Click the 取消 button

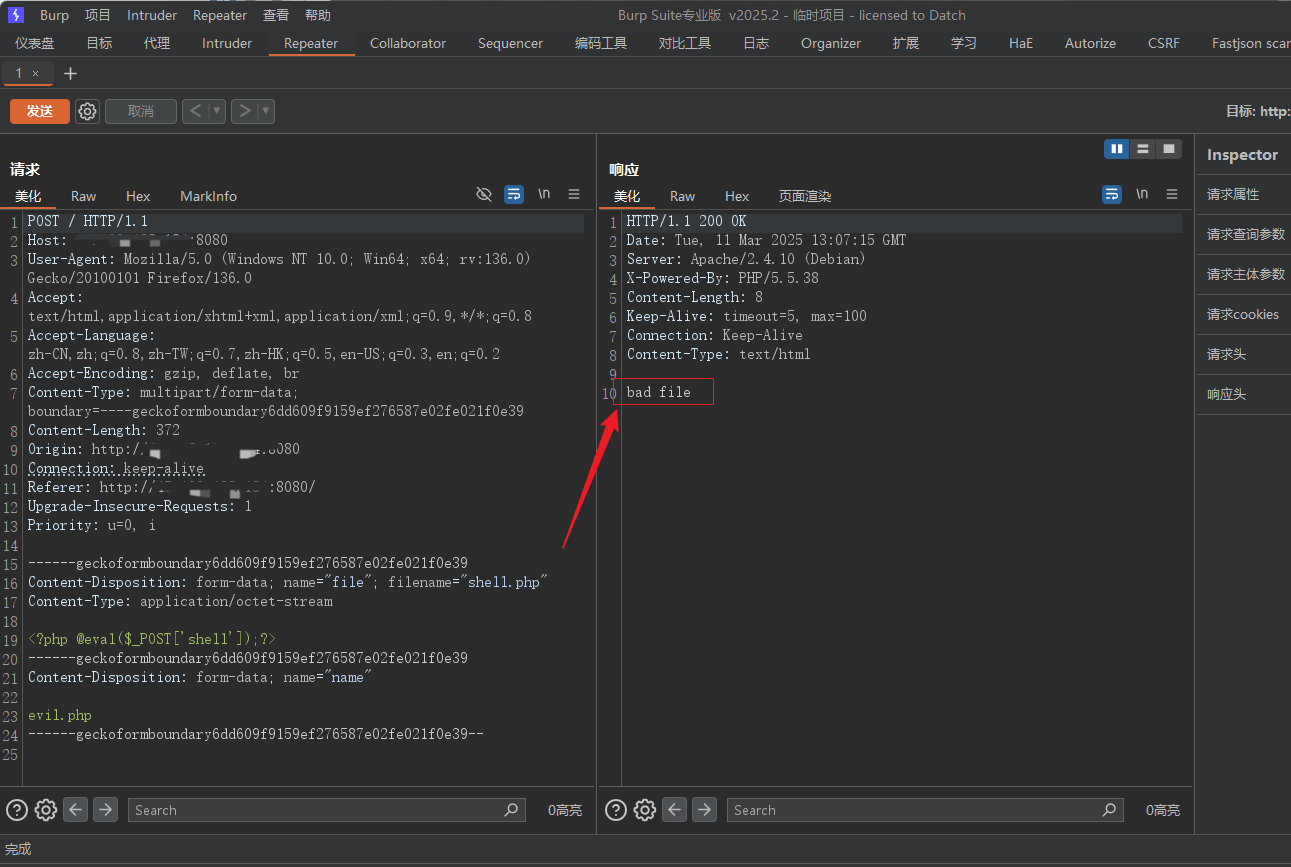click(141, 111)
